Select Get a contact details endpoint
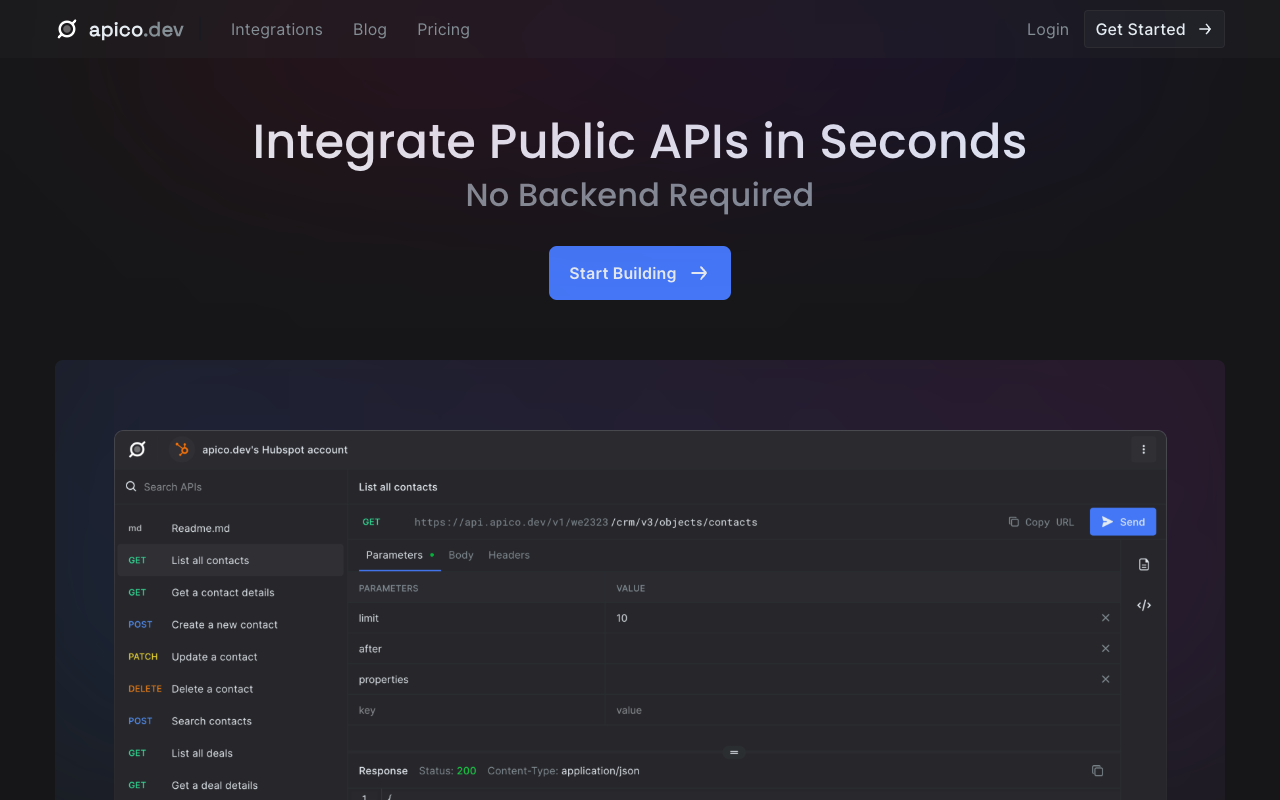This screenshot has height=800, width=1280. pyautogui.click(x=231, y=592)
